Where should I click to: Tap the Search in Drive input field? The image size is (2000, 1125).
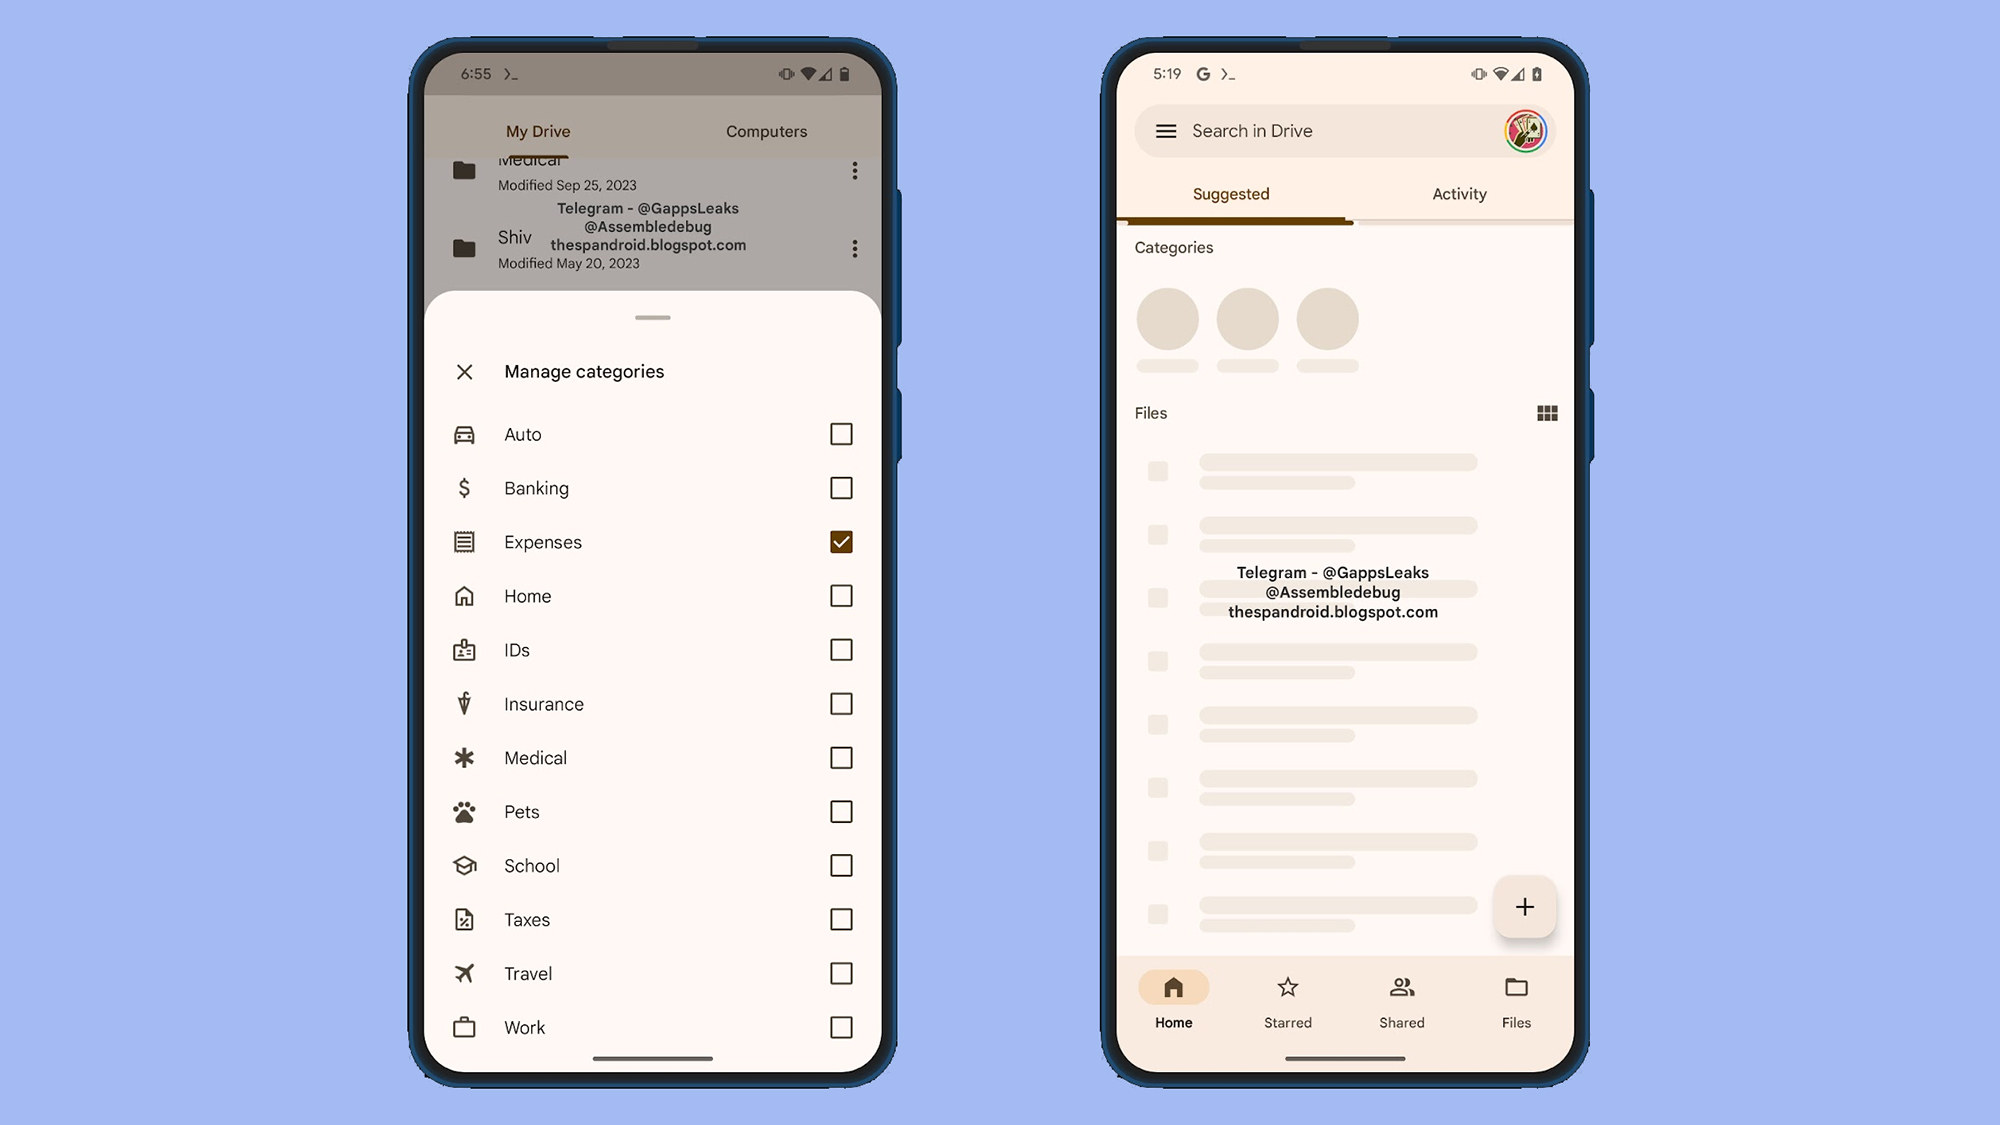[1332, 129]
